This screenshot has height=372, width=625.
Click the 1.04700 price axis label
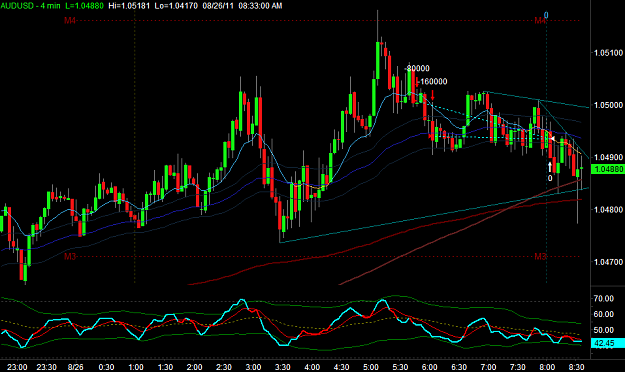pyautogui.click(x=608, y=262)
